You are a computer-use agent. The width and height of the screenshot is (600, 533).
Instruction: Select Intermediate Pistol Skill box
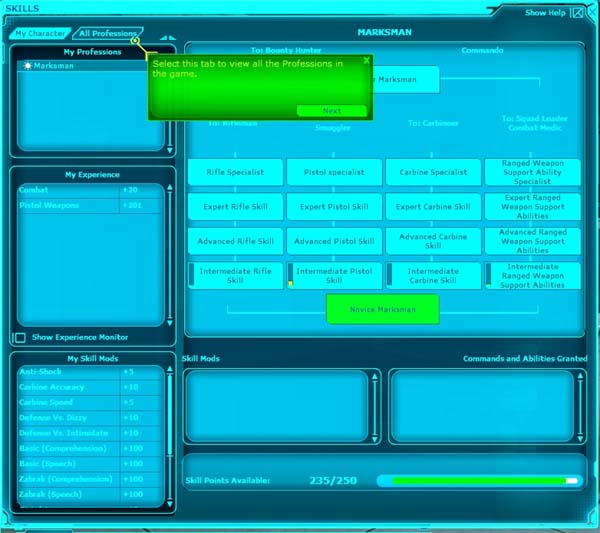(x=334, y=276)
